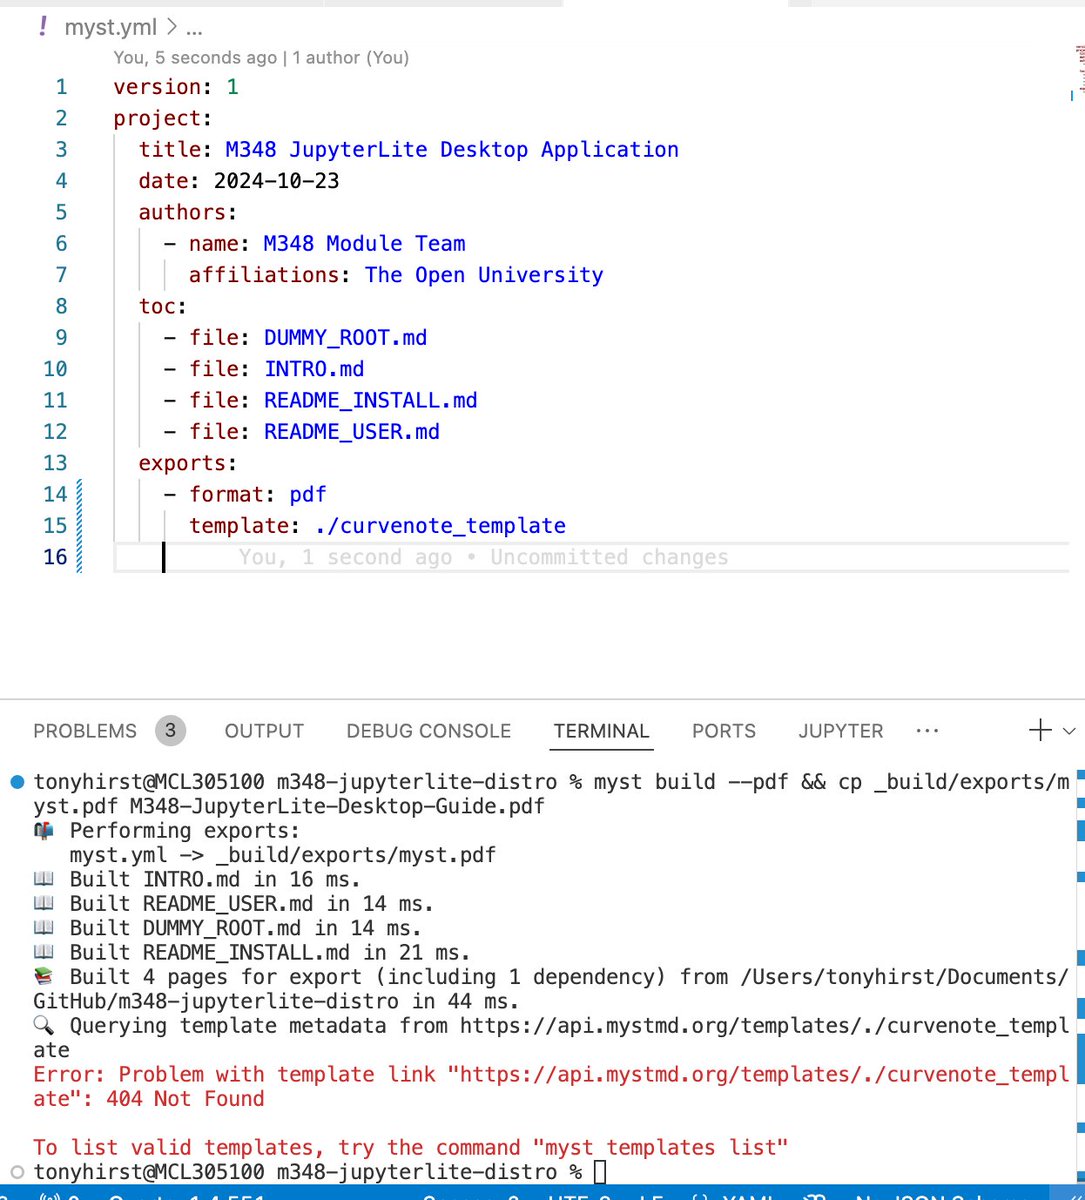The width and height of the screenshot is (1085, 1200).
Task: Click the title 'M348 JupyterLite Desktop Application'
Action: click(452, 150)
